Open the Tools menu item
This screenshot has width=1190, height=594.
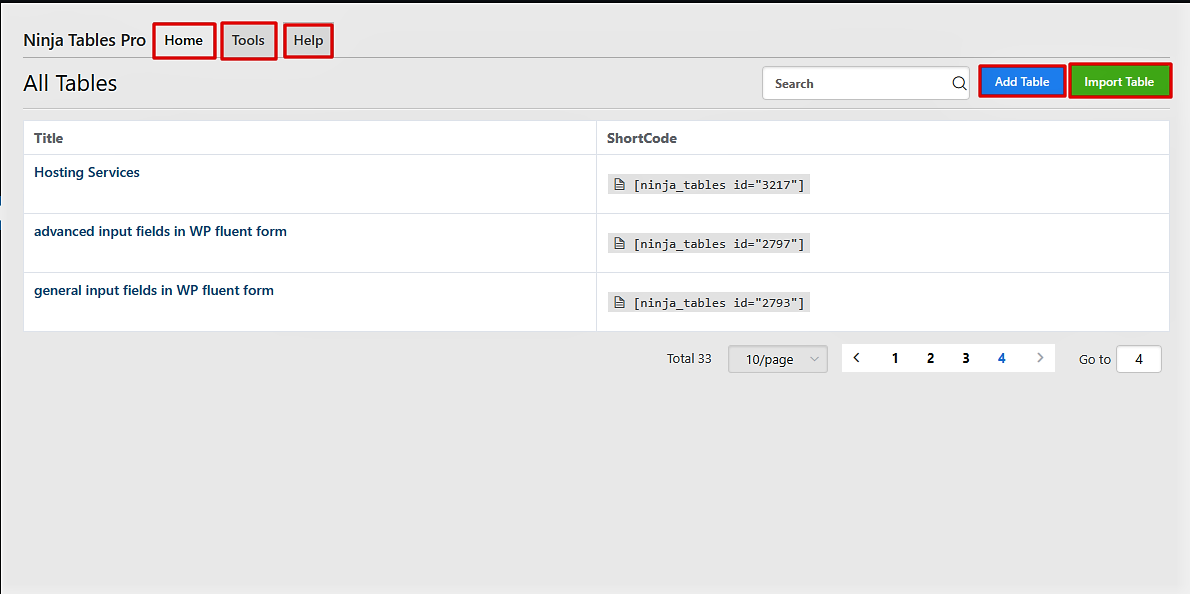[x=248, y=41]
